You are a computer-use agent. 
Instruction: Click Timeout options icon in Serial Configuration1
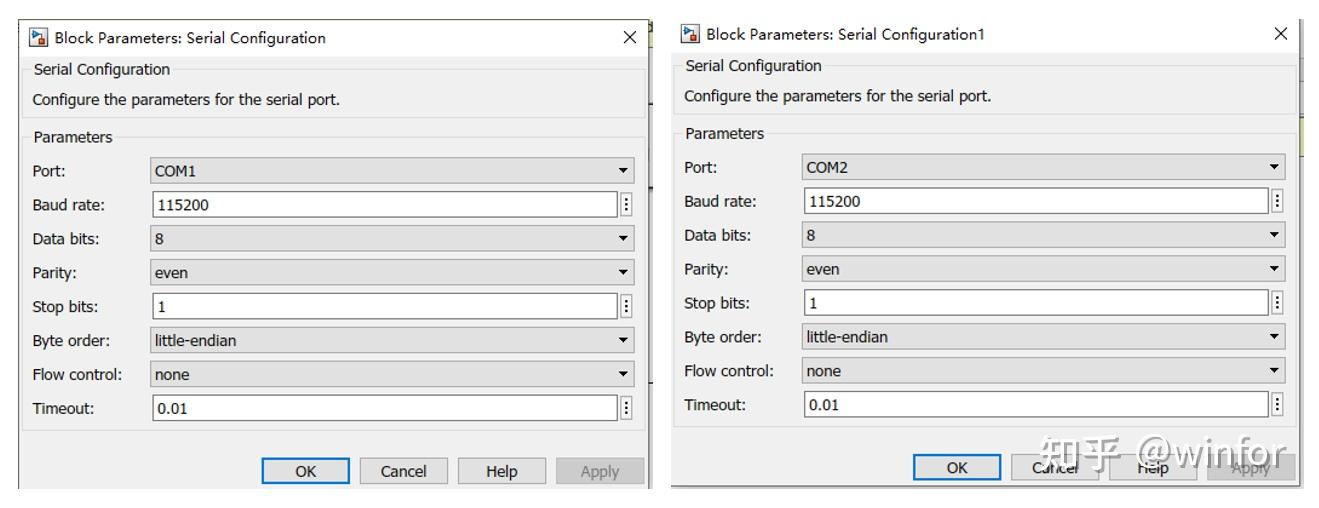(1278, 405)
